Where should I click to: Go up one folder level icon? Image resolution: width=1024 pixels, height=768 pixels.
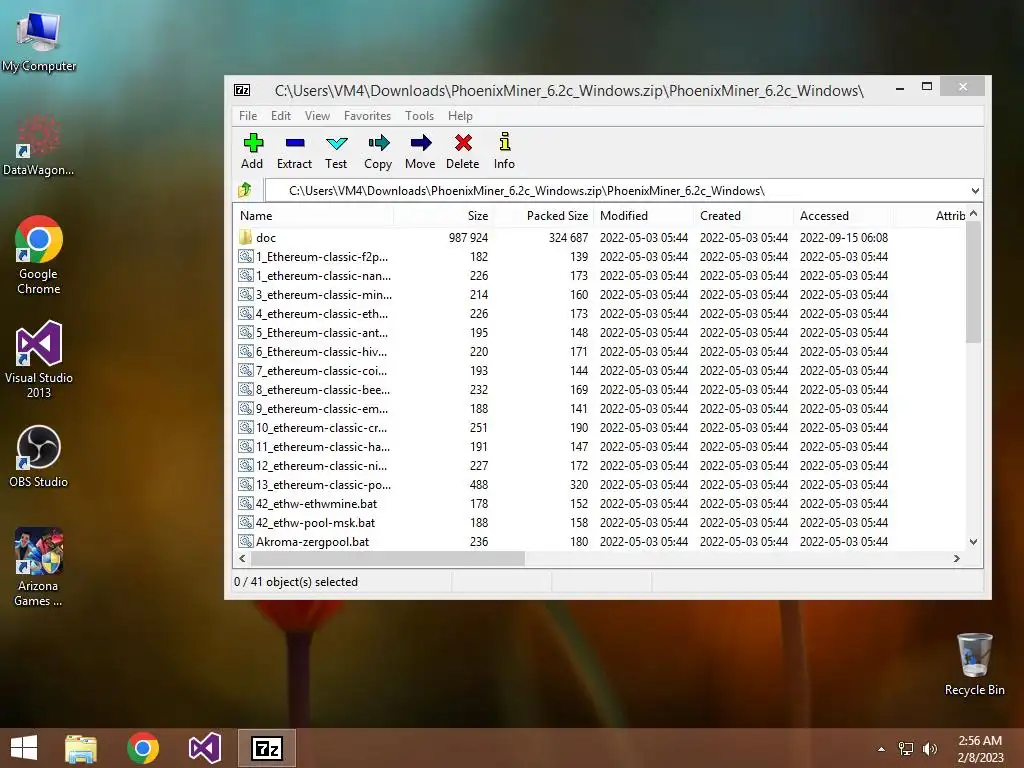point(246,190)
